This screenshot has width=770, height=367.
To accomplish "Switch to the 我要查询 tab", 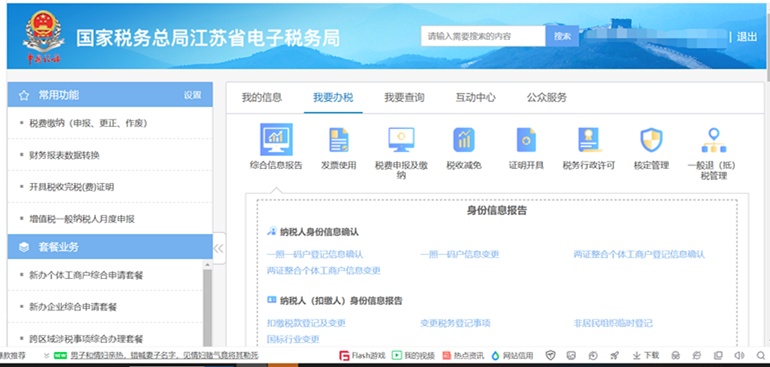I will (404, 97).
